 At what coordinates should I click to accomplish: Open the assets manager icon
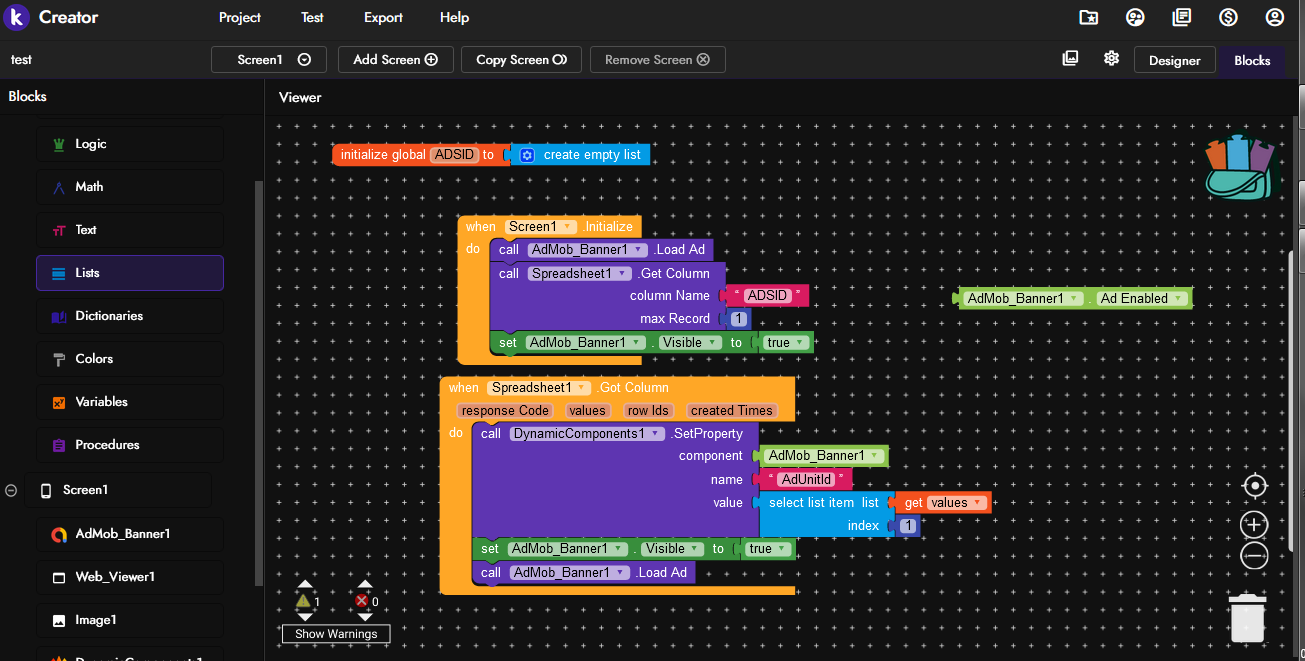pyautogui.click(x=1070, y=59)
